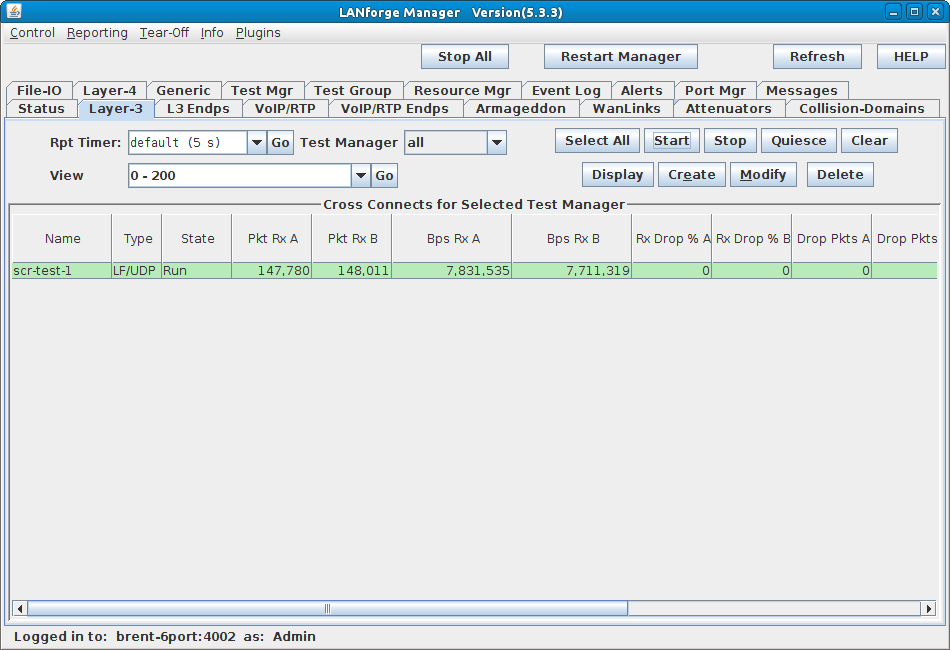Sort by Pkt Rx A column
Viewport: 950px width, 650px height.
(272, 239)
